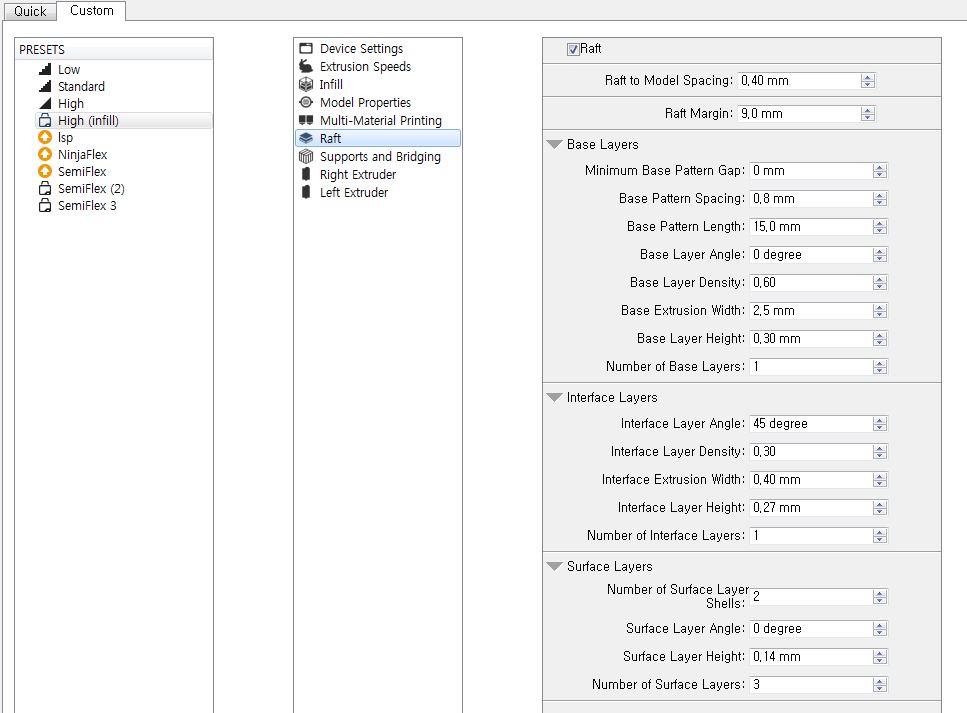Adjust Interface Layer Angle stepper
The image size is (967, 713).
coord(880,424)
